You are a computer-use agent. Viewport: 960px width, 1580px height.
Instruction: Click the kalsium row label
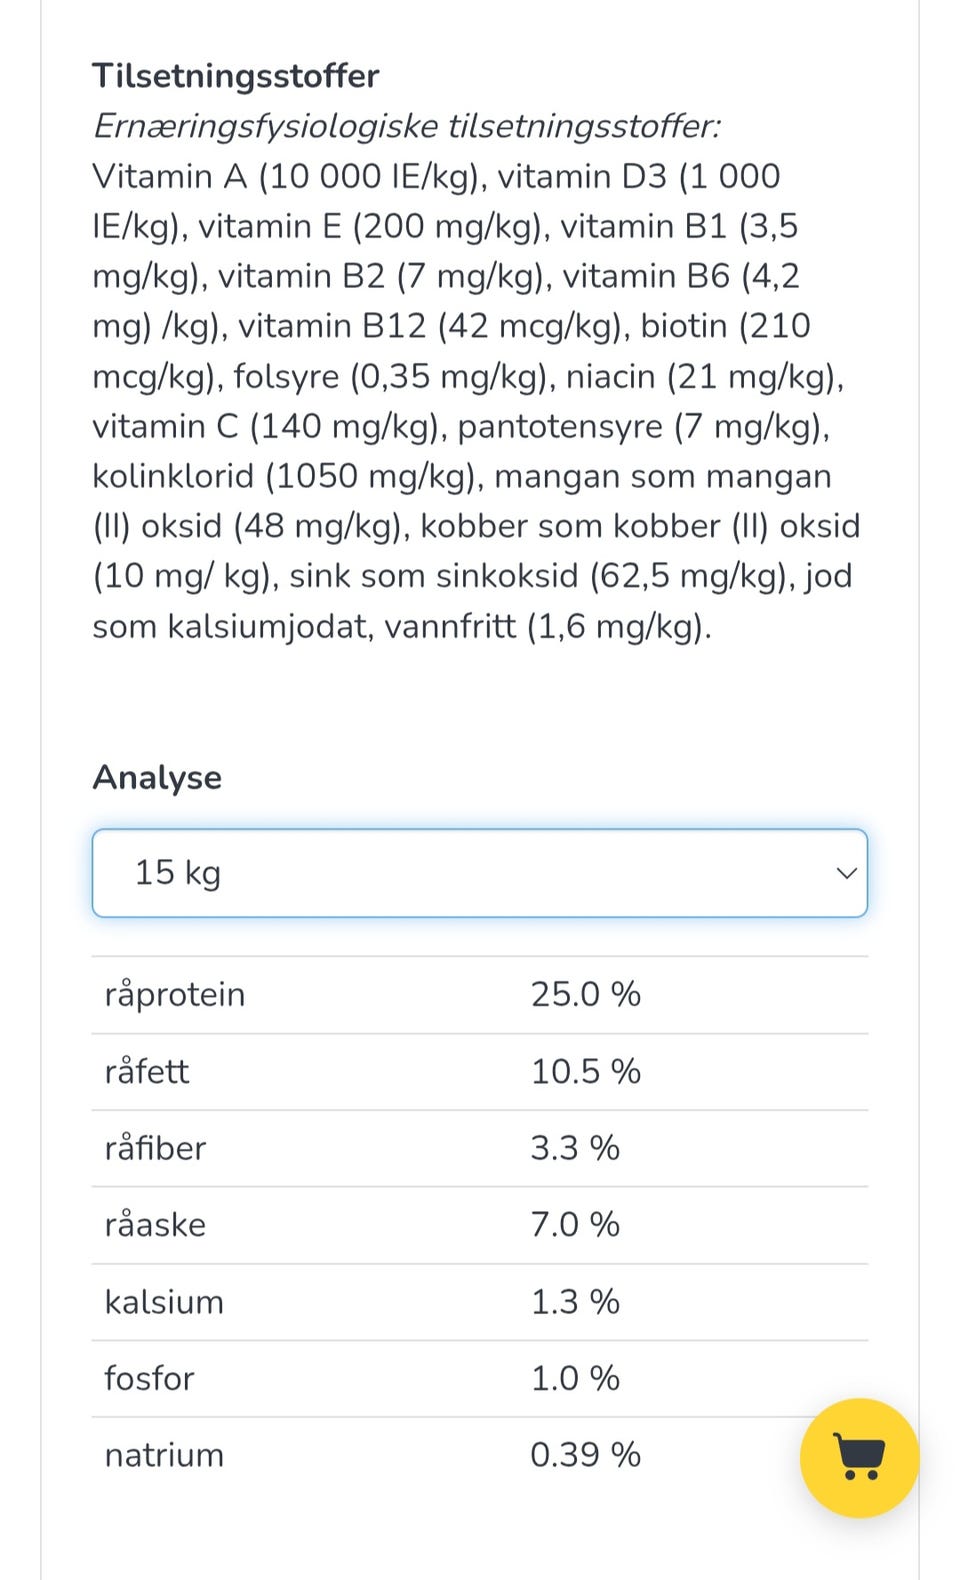pos(164,1301)
